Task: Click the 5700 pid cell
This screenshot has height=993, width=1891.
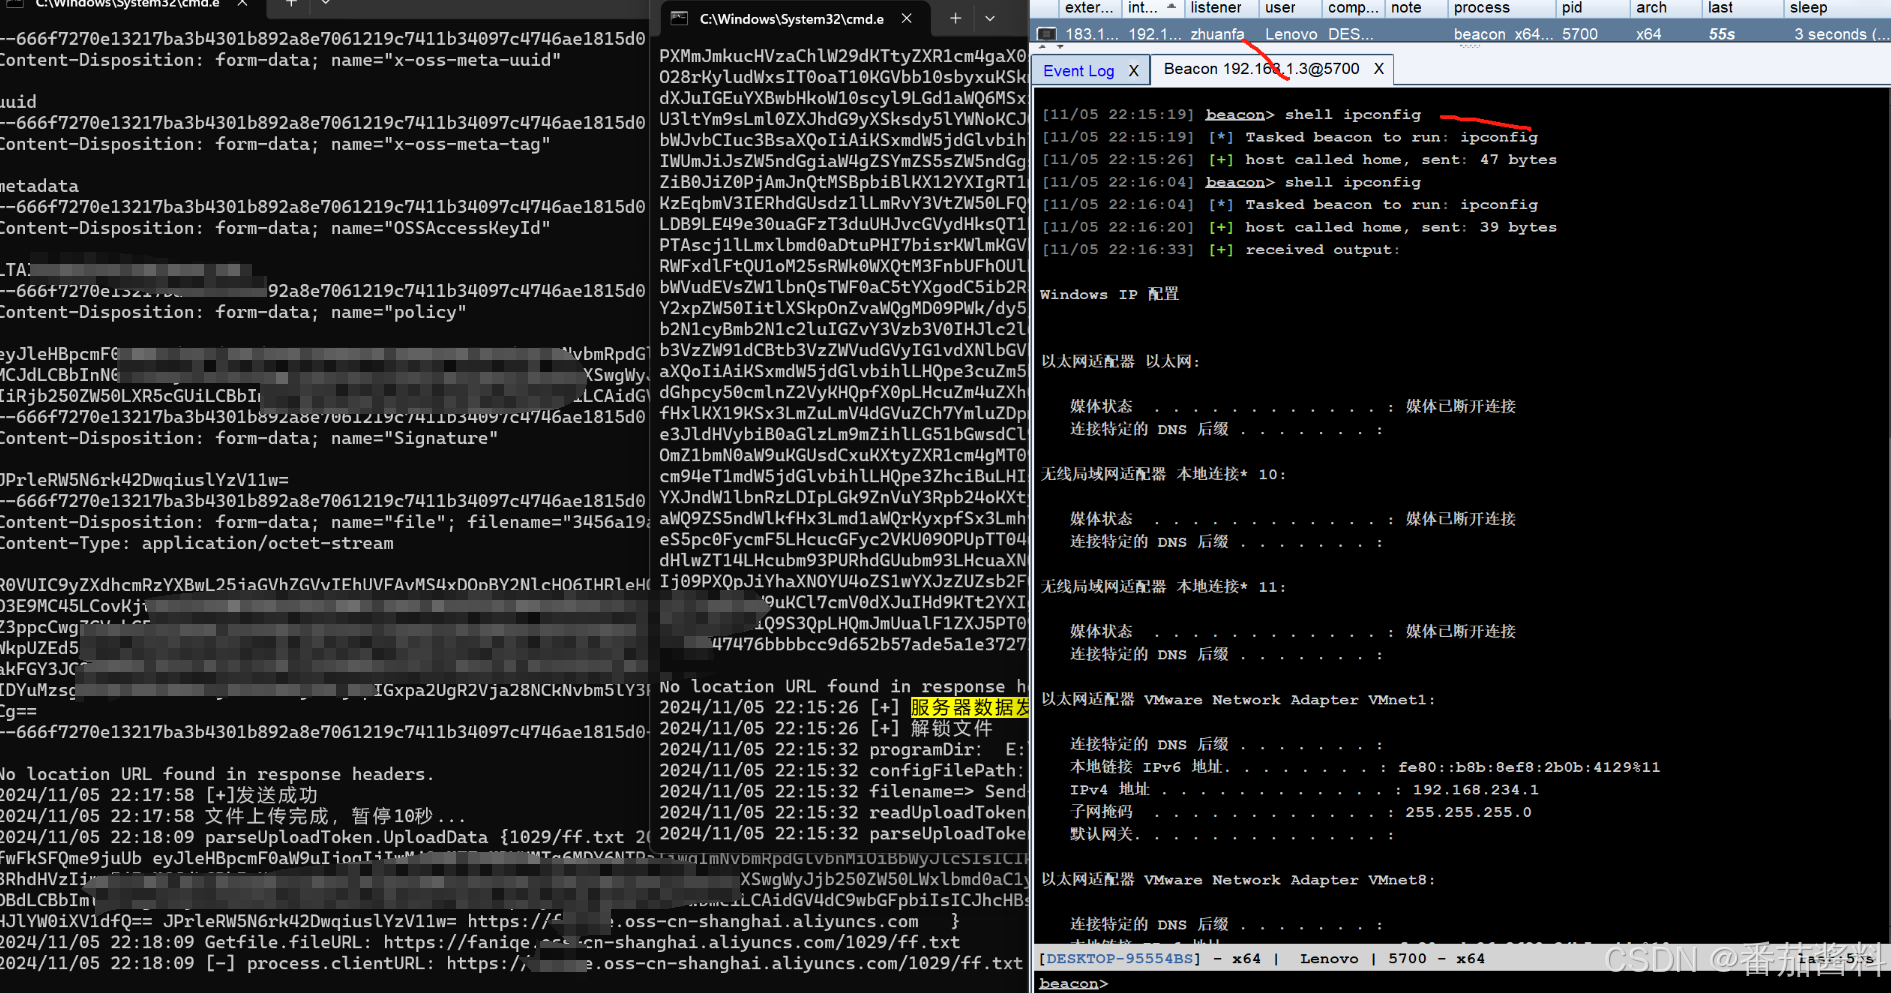Action: point(1580,34)
